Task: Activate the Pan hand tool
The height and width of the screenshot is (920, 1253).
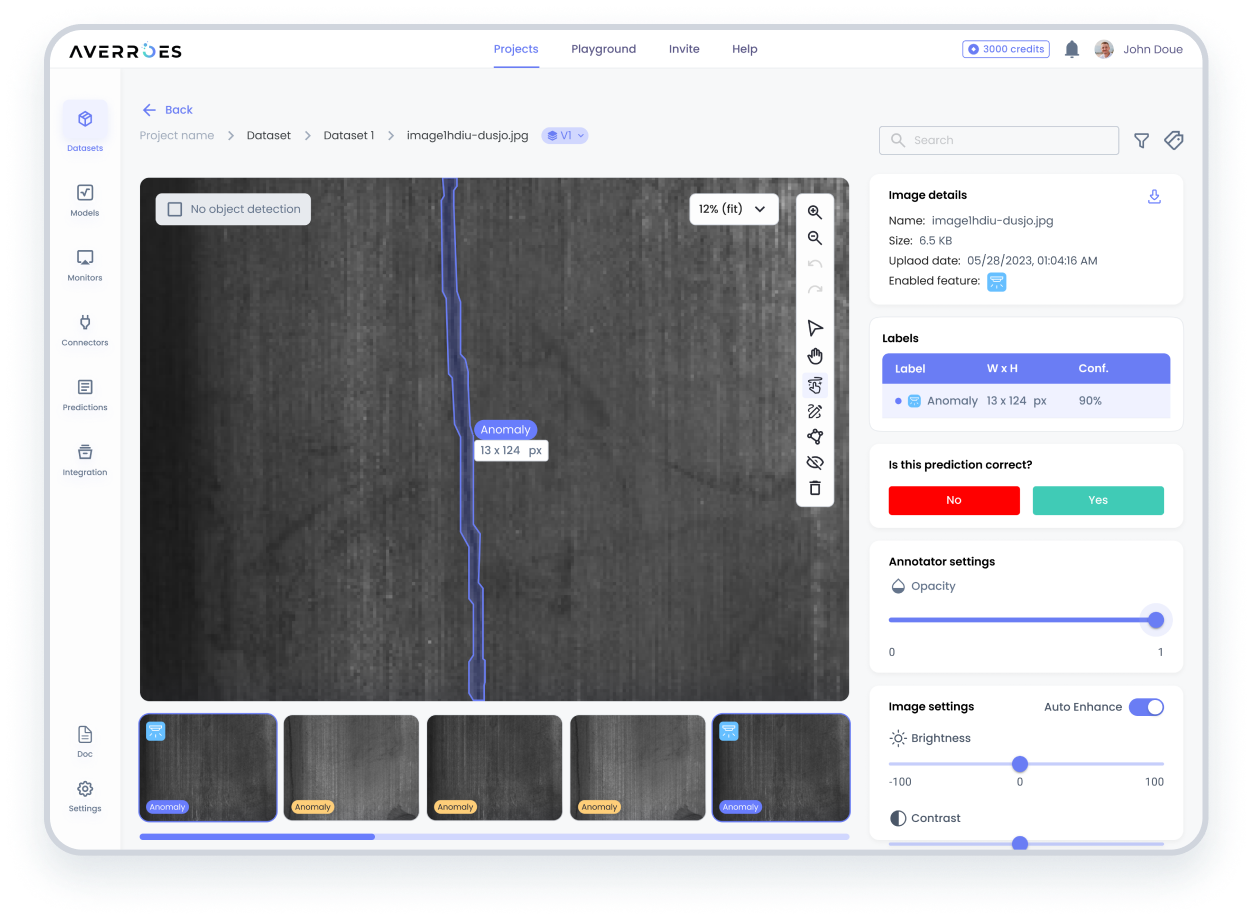Action: pos(815,355)
